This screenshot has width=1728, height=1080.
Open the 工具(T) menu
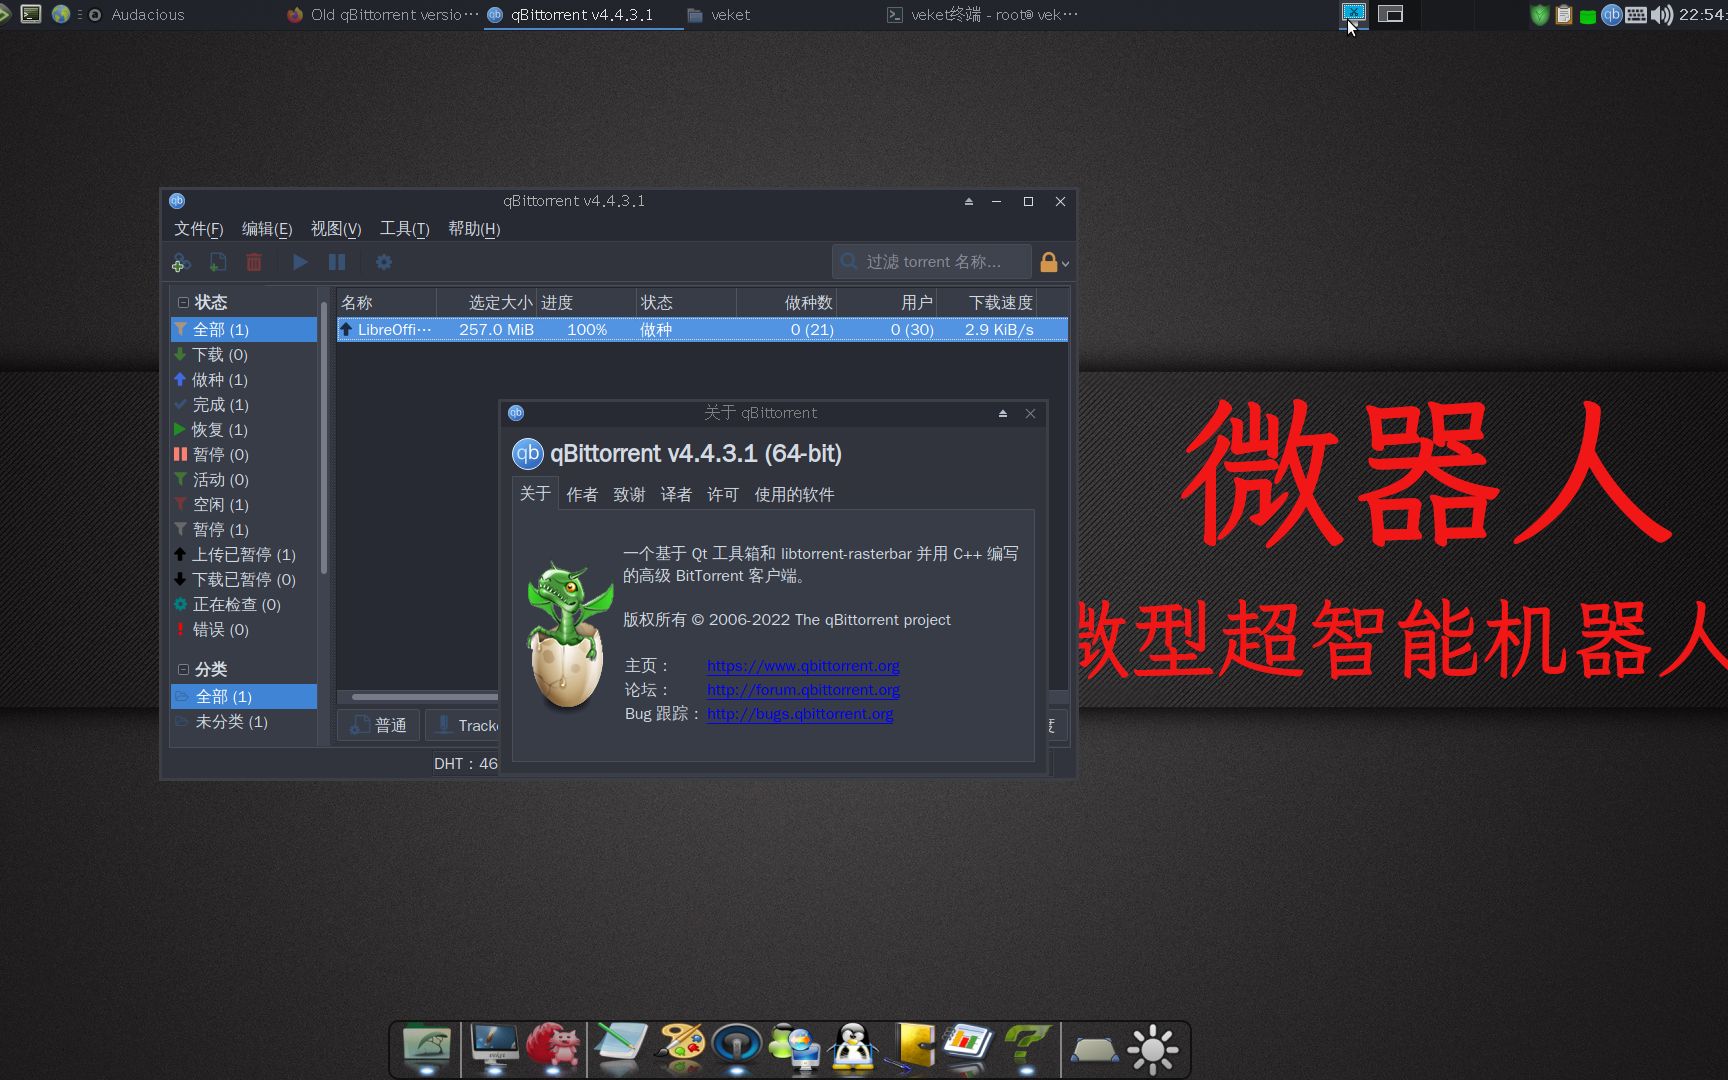click(404, 229)
